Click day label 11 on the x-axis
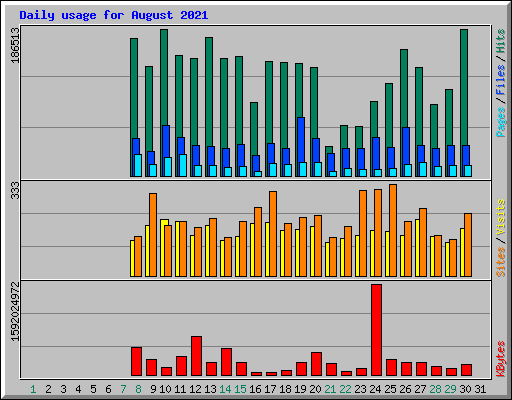 (180, 389)
